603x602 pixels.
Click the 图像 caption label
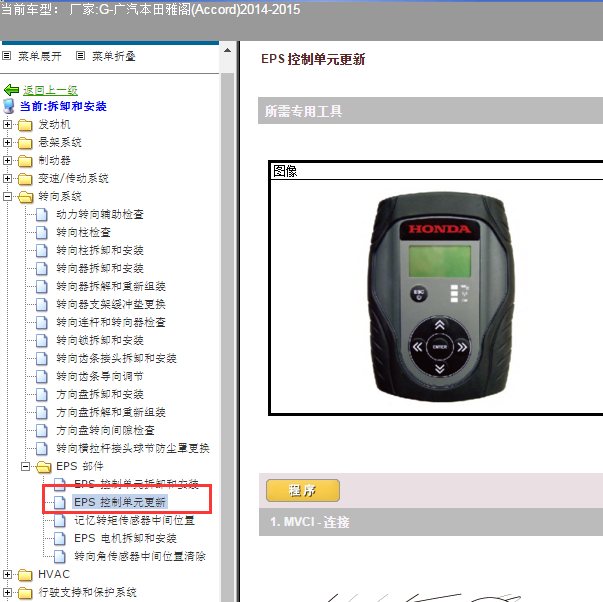click(x=285, y=171)
